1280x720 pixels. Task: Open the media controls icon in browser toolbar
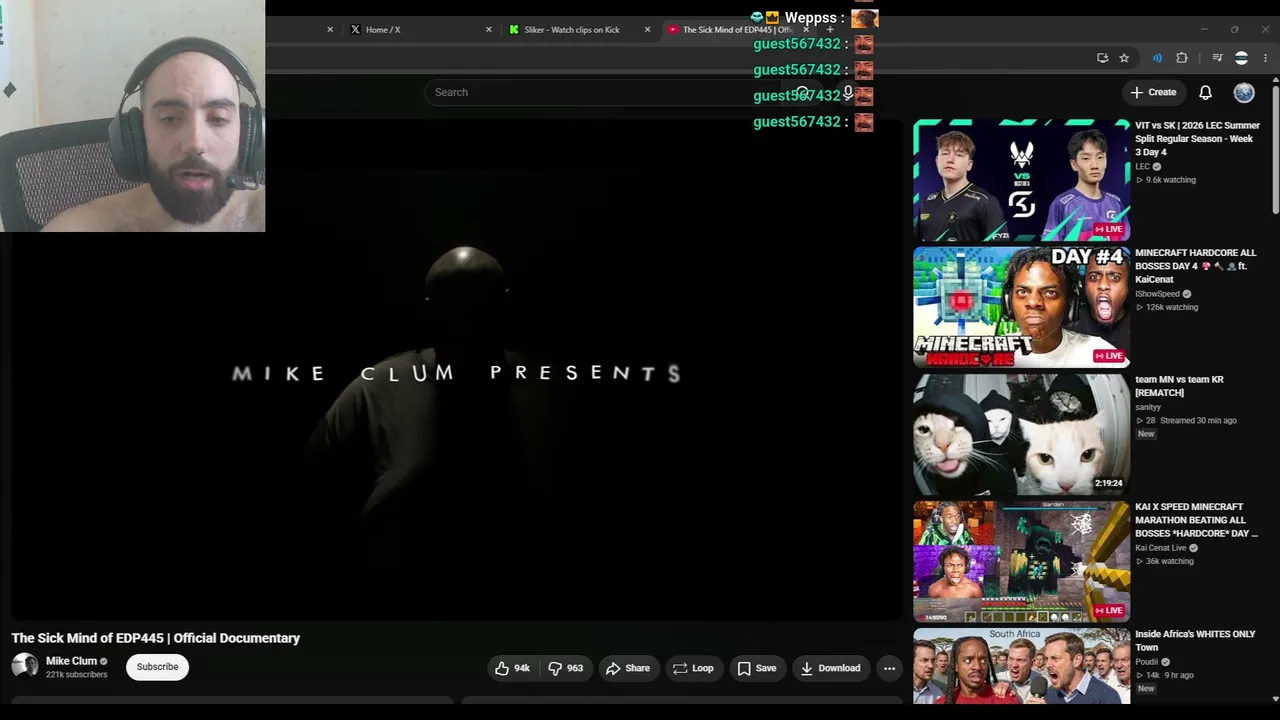click(1217, 58)
